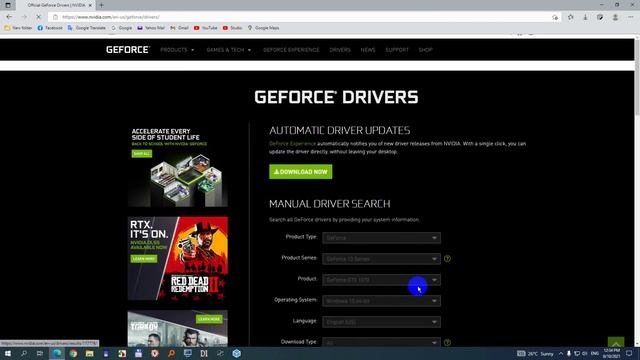Click the GeForce logo
The width and height of the screenshot is (640, 360).
pos(128,50)
